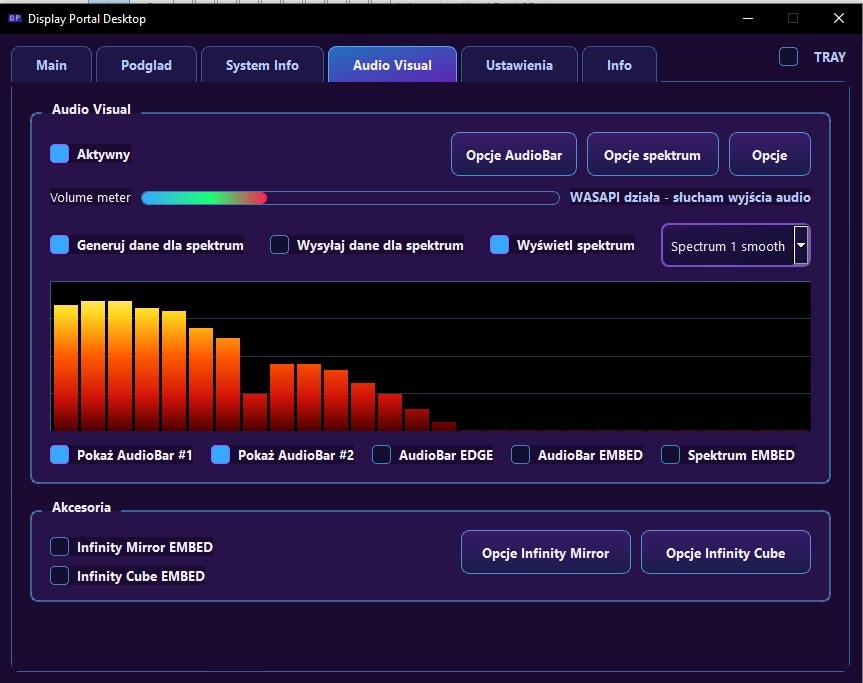Close the Display Portal Desktop window
The image size is (863, 683).
point(839,18)
